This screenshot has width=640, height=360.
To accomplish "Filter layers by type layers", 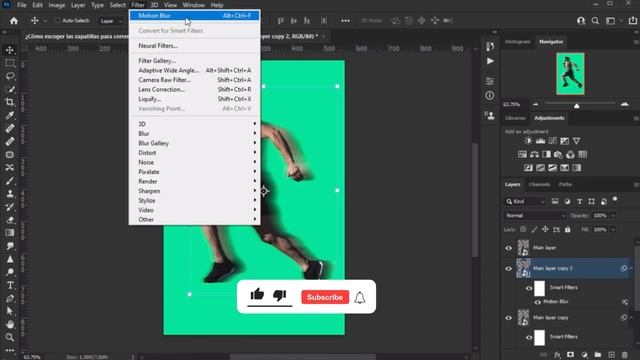I will [580, 201].
